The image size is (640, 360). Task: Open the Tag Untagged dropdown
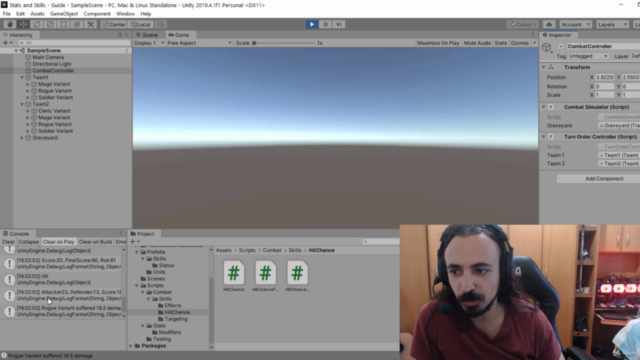pyautogui.click(x=588, y=56)
